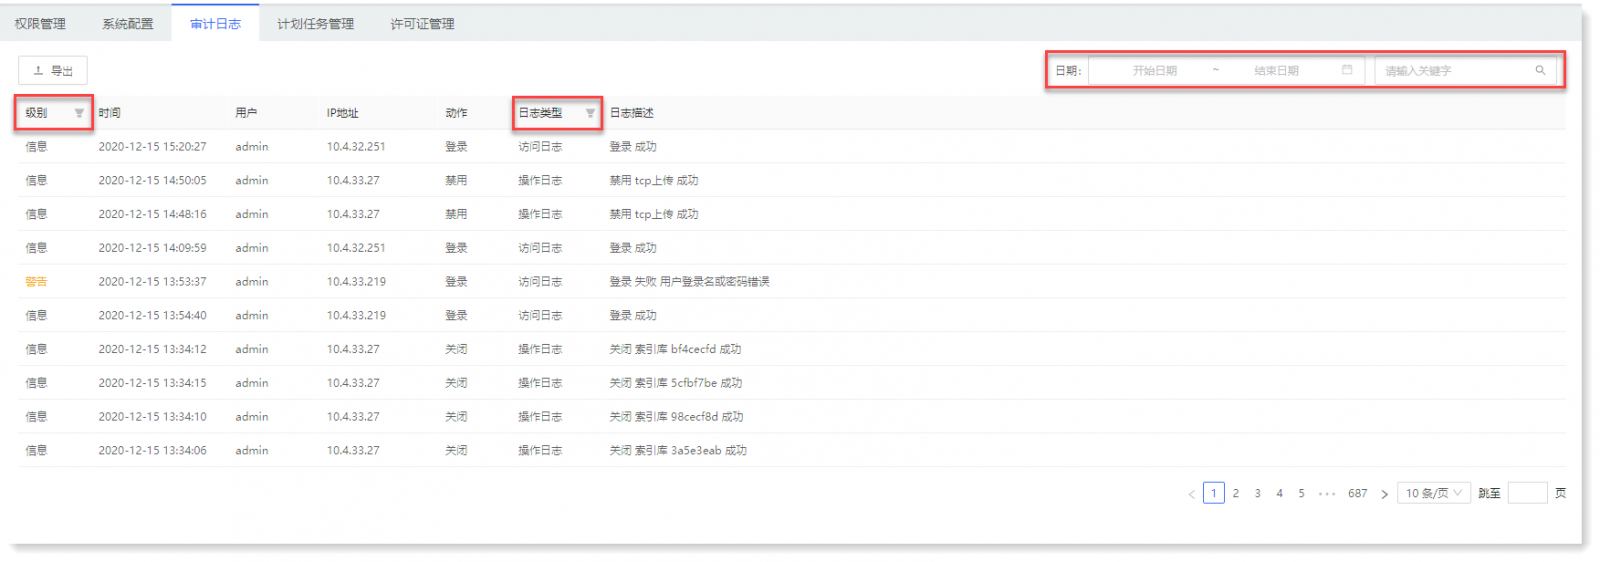Switch to the 计划任务管理 tab
The width and height of the screenshot is (1600, 562).
[x=315, y=24]
